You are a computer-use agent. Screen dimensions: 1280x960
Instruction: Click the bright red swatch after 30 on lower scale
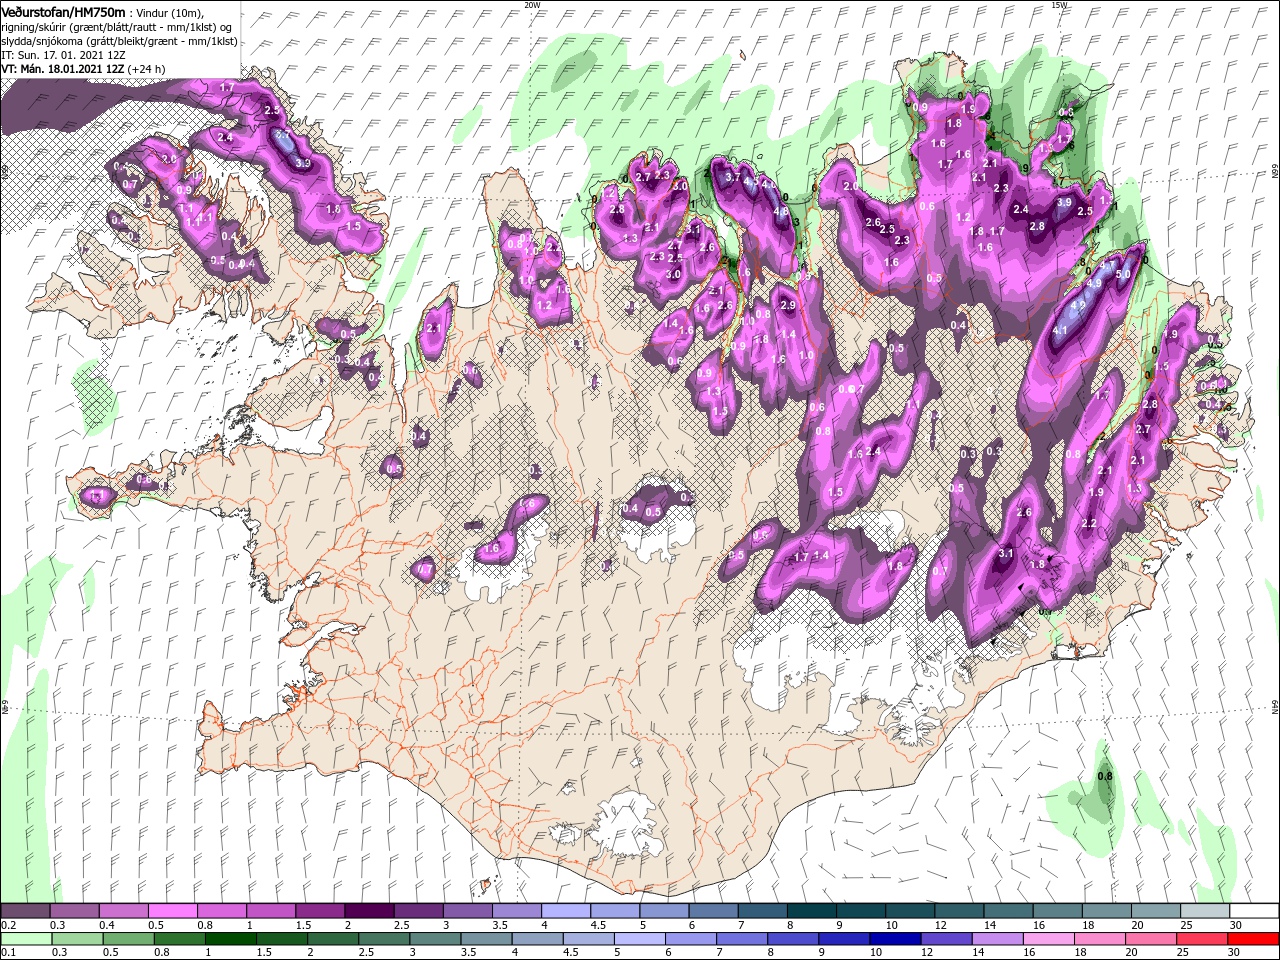tap(1252, 939)
